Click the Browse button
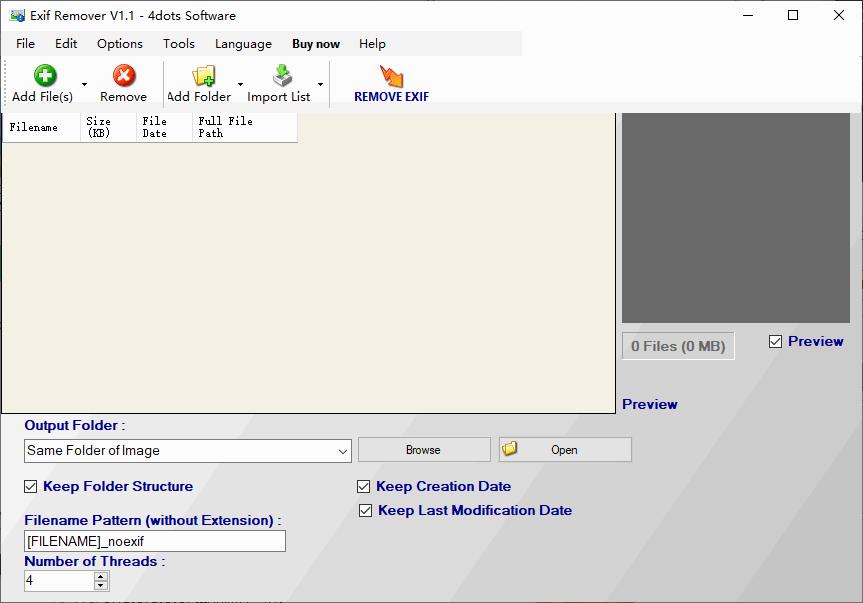This screenshot has height=603, width=863. (x=424, y=449)
